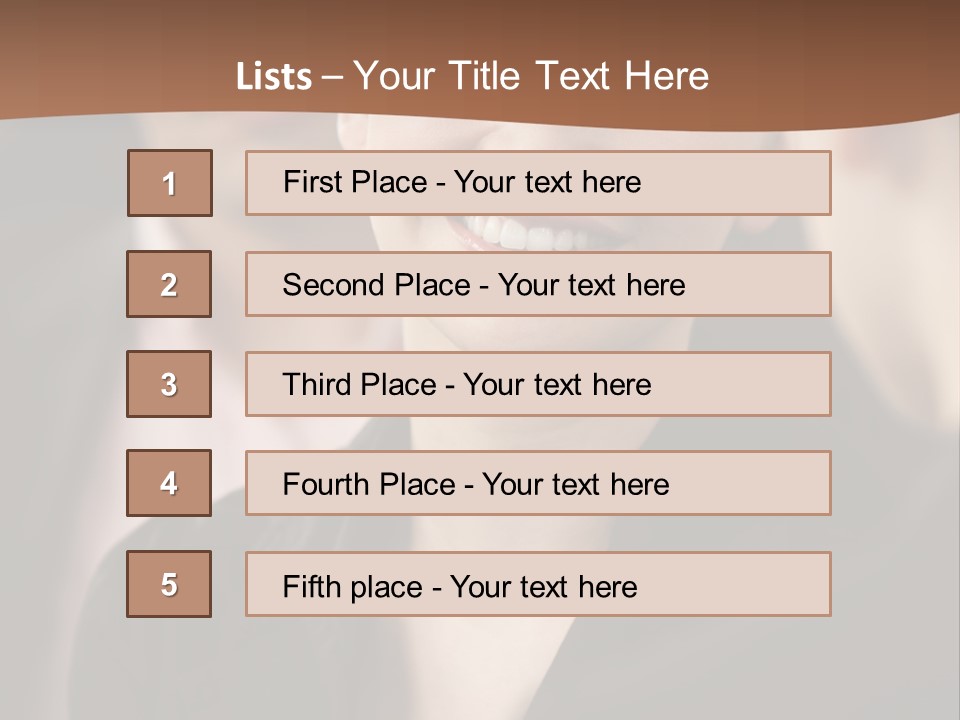Image resolution: width=960 pixels, height=720 pixels.
Task: Click the word Fourth in the list
Action: pos(325,484)
